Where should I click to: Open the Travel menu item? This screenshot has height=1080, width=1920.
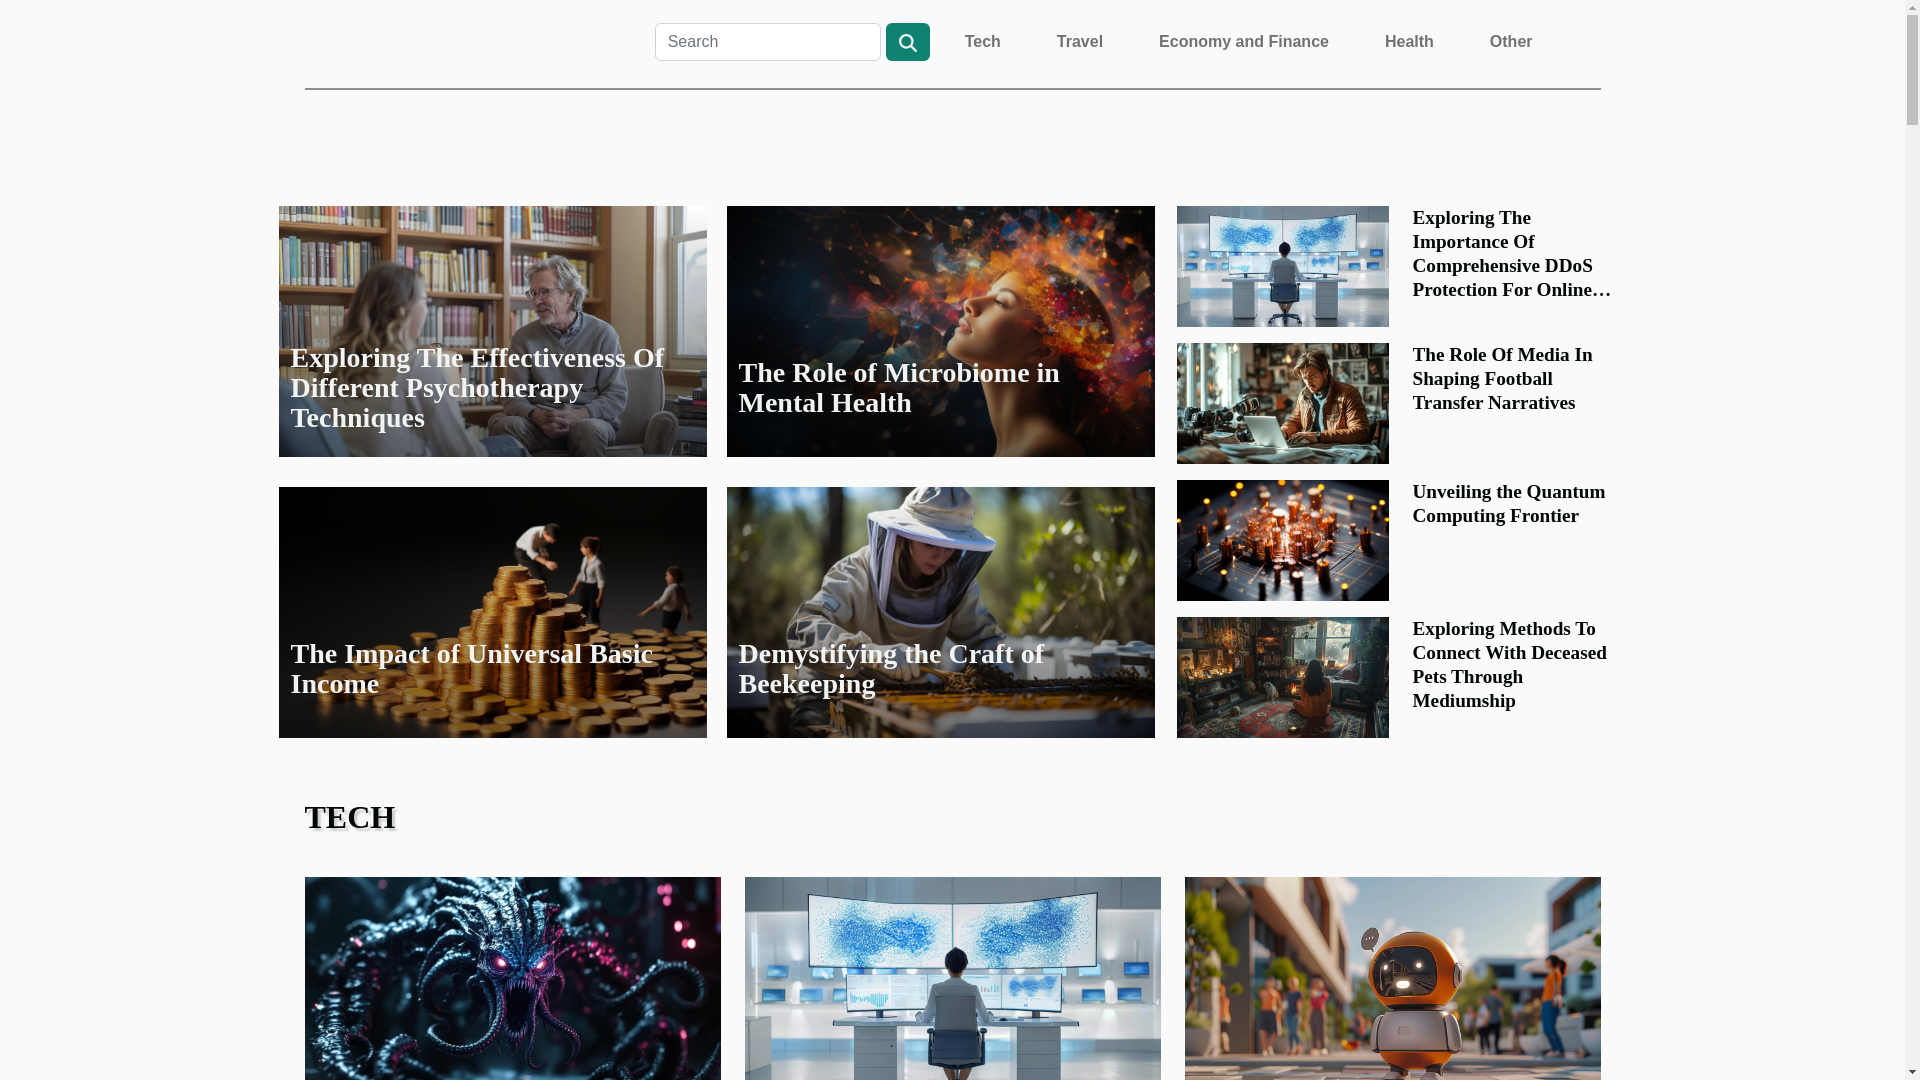tap(1079, 42)
